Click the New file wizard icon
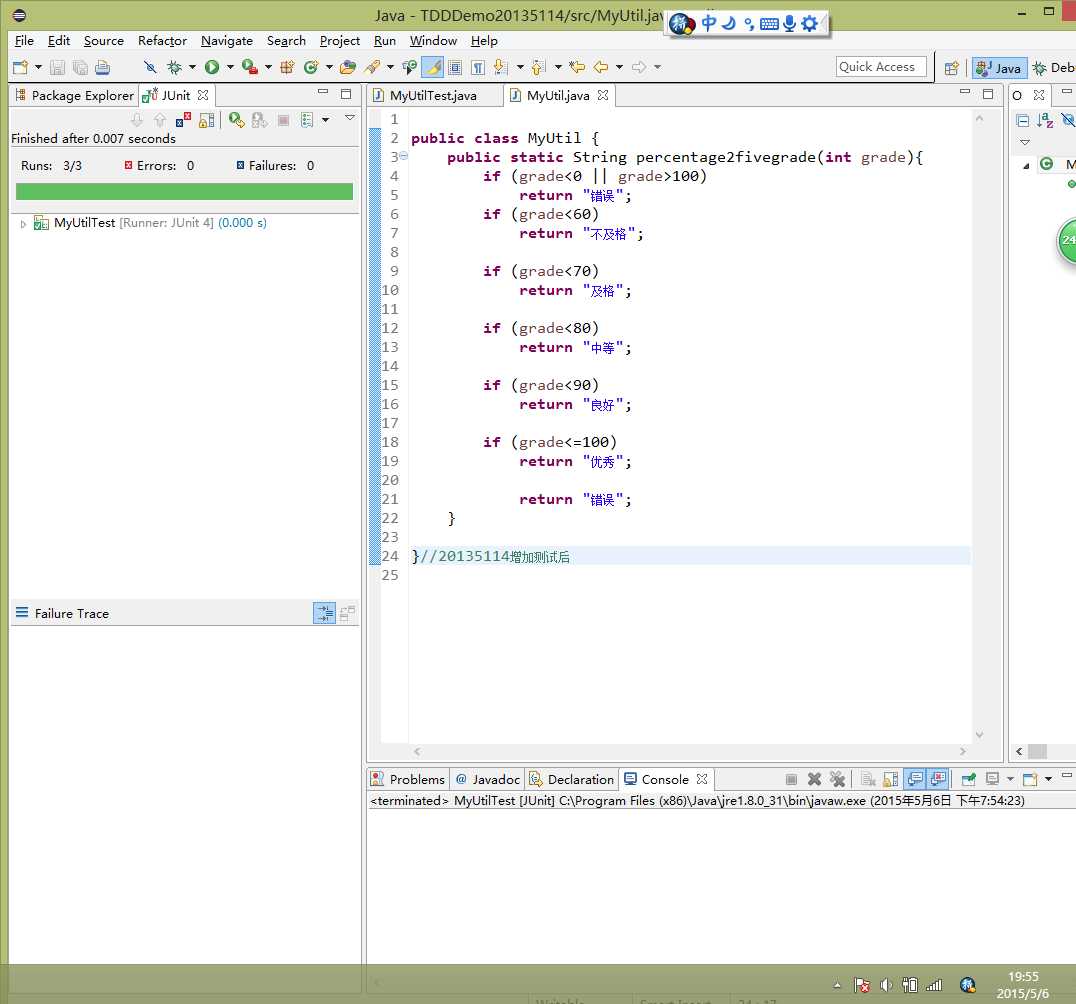This screenshot has width=1076, height=1004. pos(20,67)
